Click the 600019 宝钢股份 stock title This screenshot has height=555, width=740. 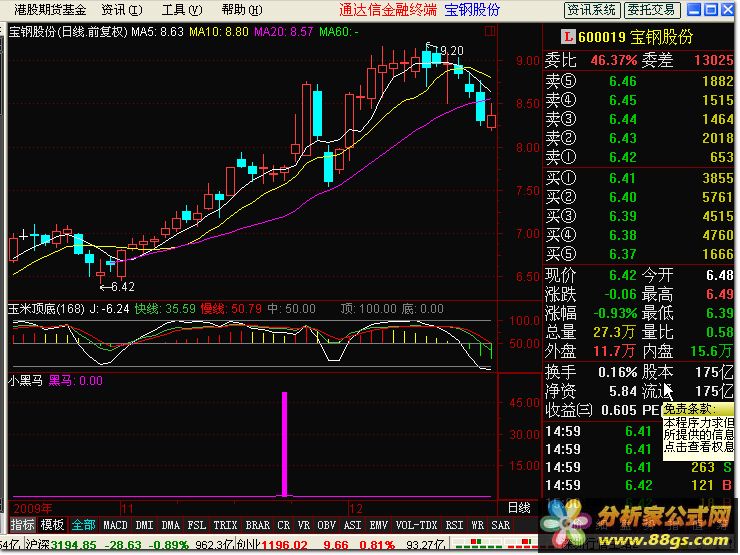[x=635, y=37]
